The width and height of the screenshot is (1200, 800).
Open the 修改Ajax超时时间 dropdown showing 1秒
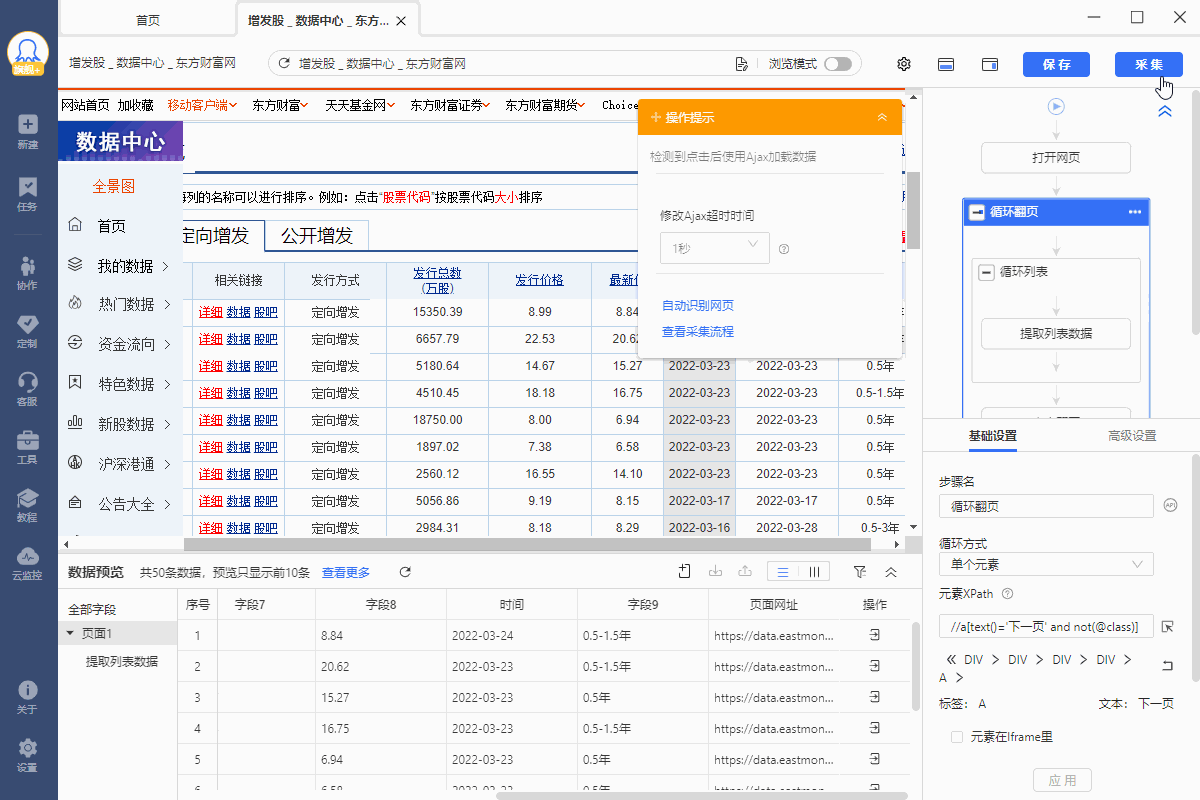(x=715, y=248)
